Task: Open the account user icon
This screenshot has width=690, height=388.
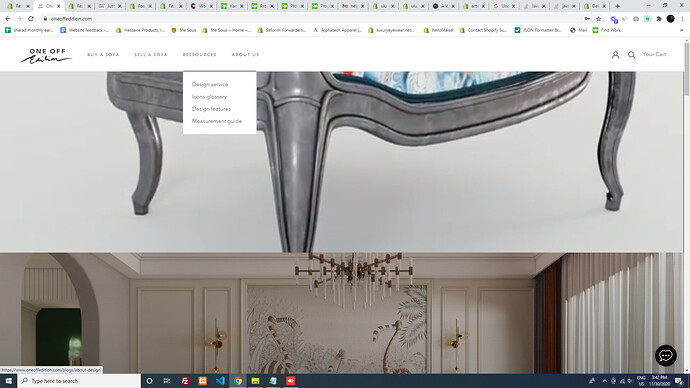Action: point(615,55)
